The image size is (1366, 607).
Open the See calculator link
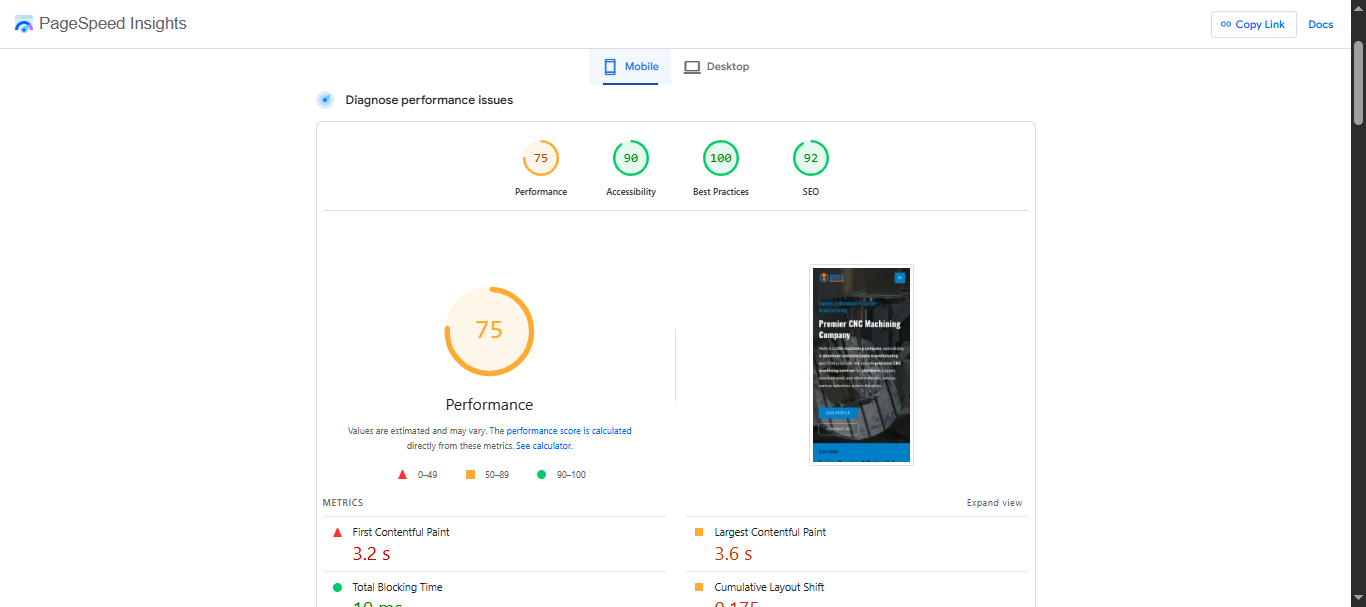(543, 446)
